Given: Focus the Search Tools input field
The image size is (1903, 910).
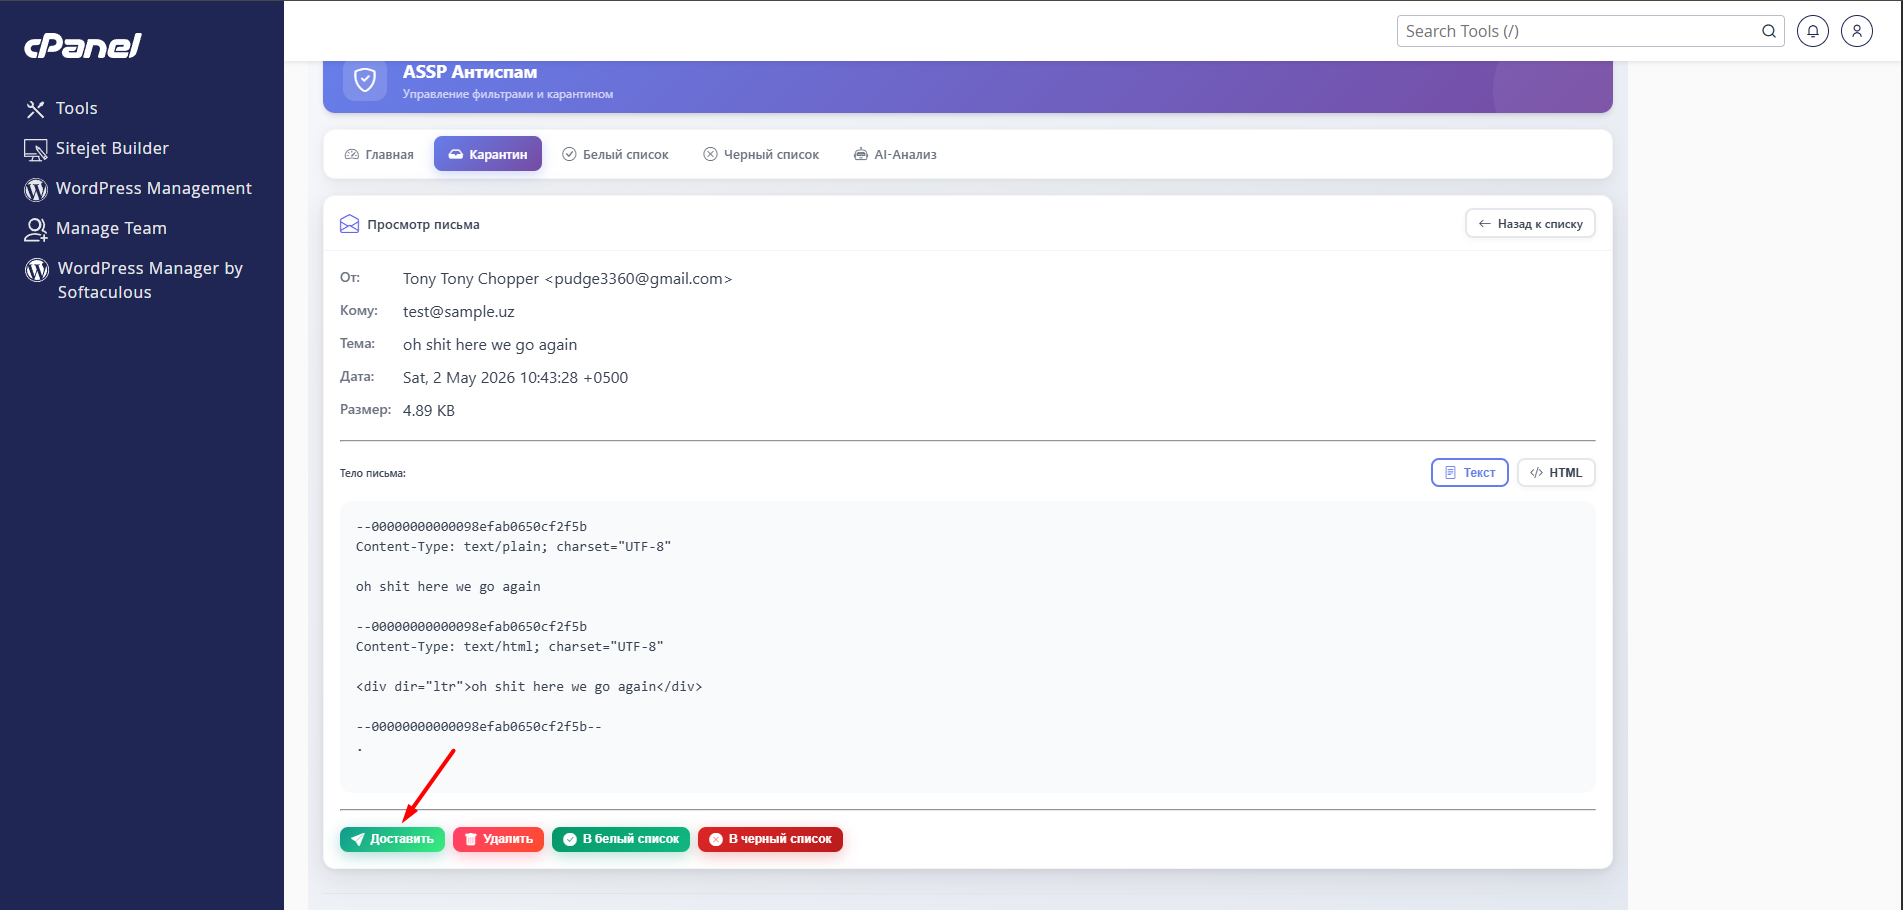Looking at the screenshot, I should click(x=1580, y=31).
